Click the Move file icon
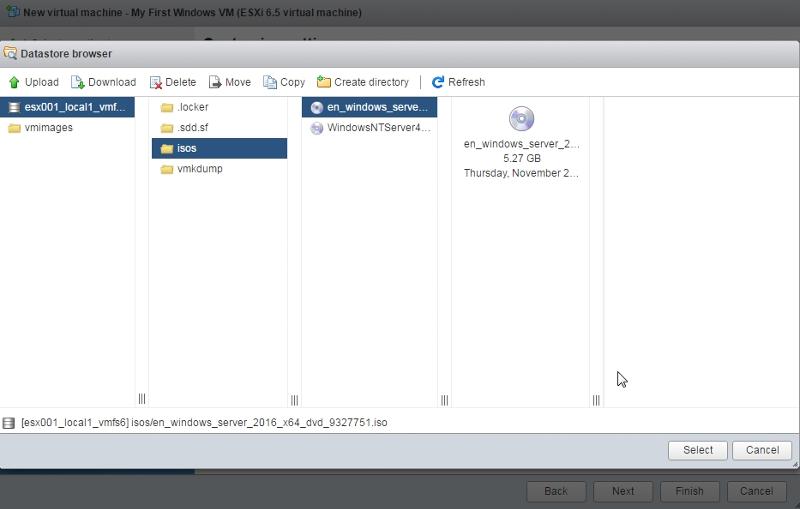 (215, 82)
